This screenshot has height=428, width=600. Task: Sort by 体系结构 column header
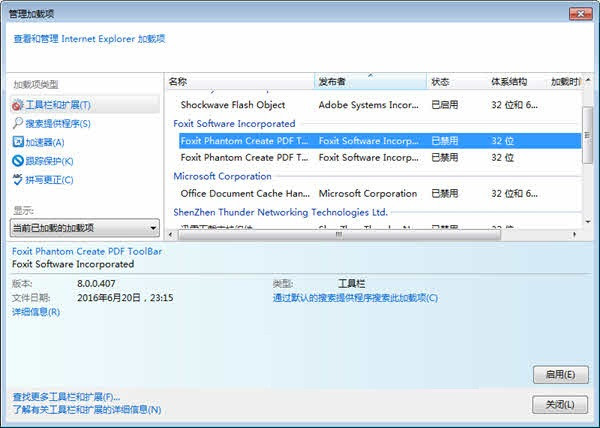point(517,81)
